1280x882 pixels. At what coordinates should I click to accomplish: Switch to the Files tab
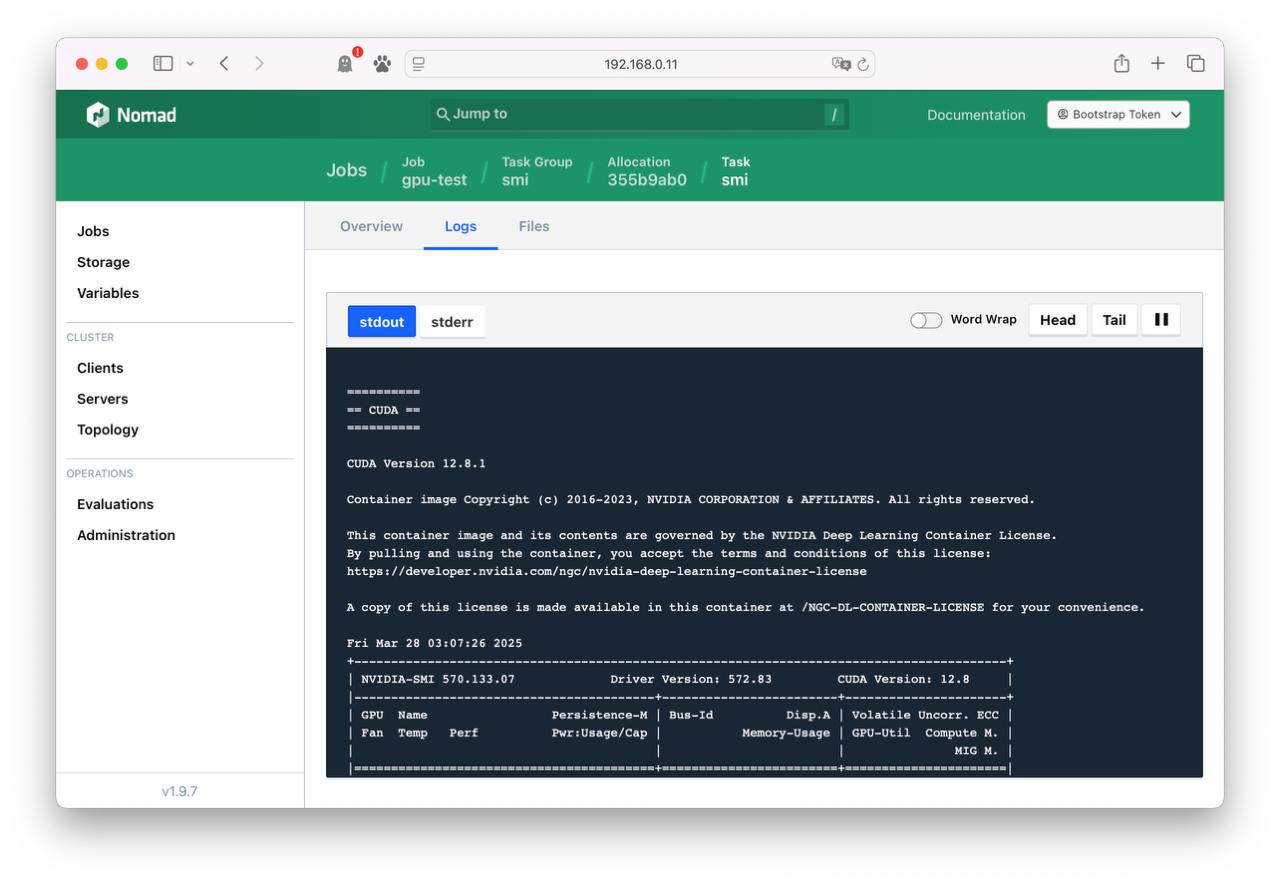(534, 226)
